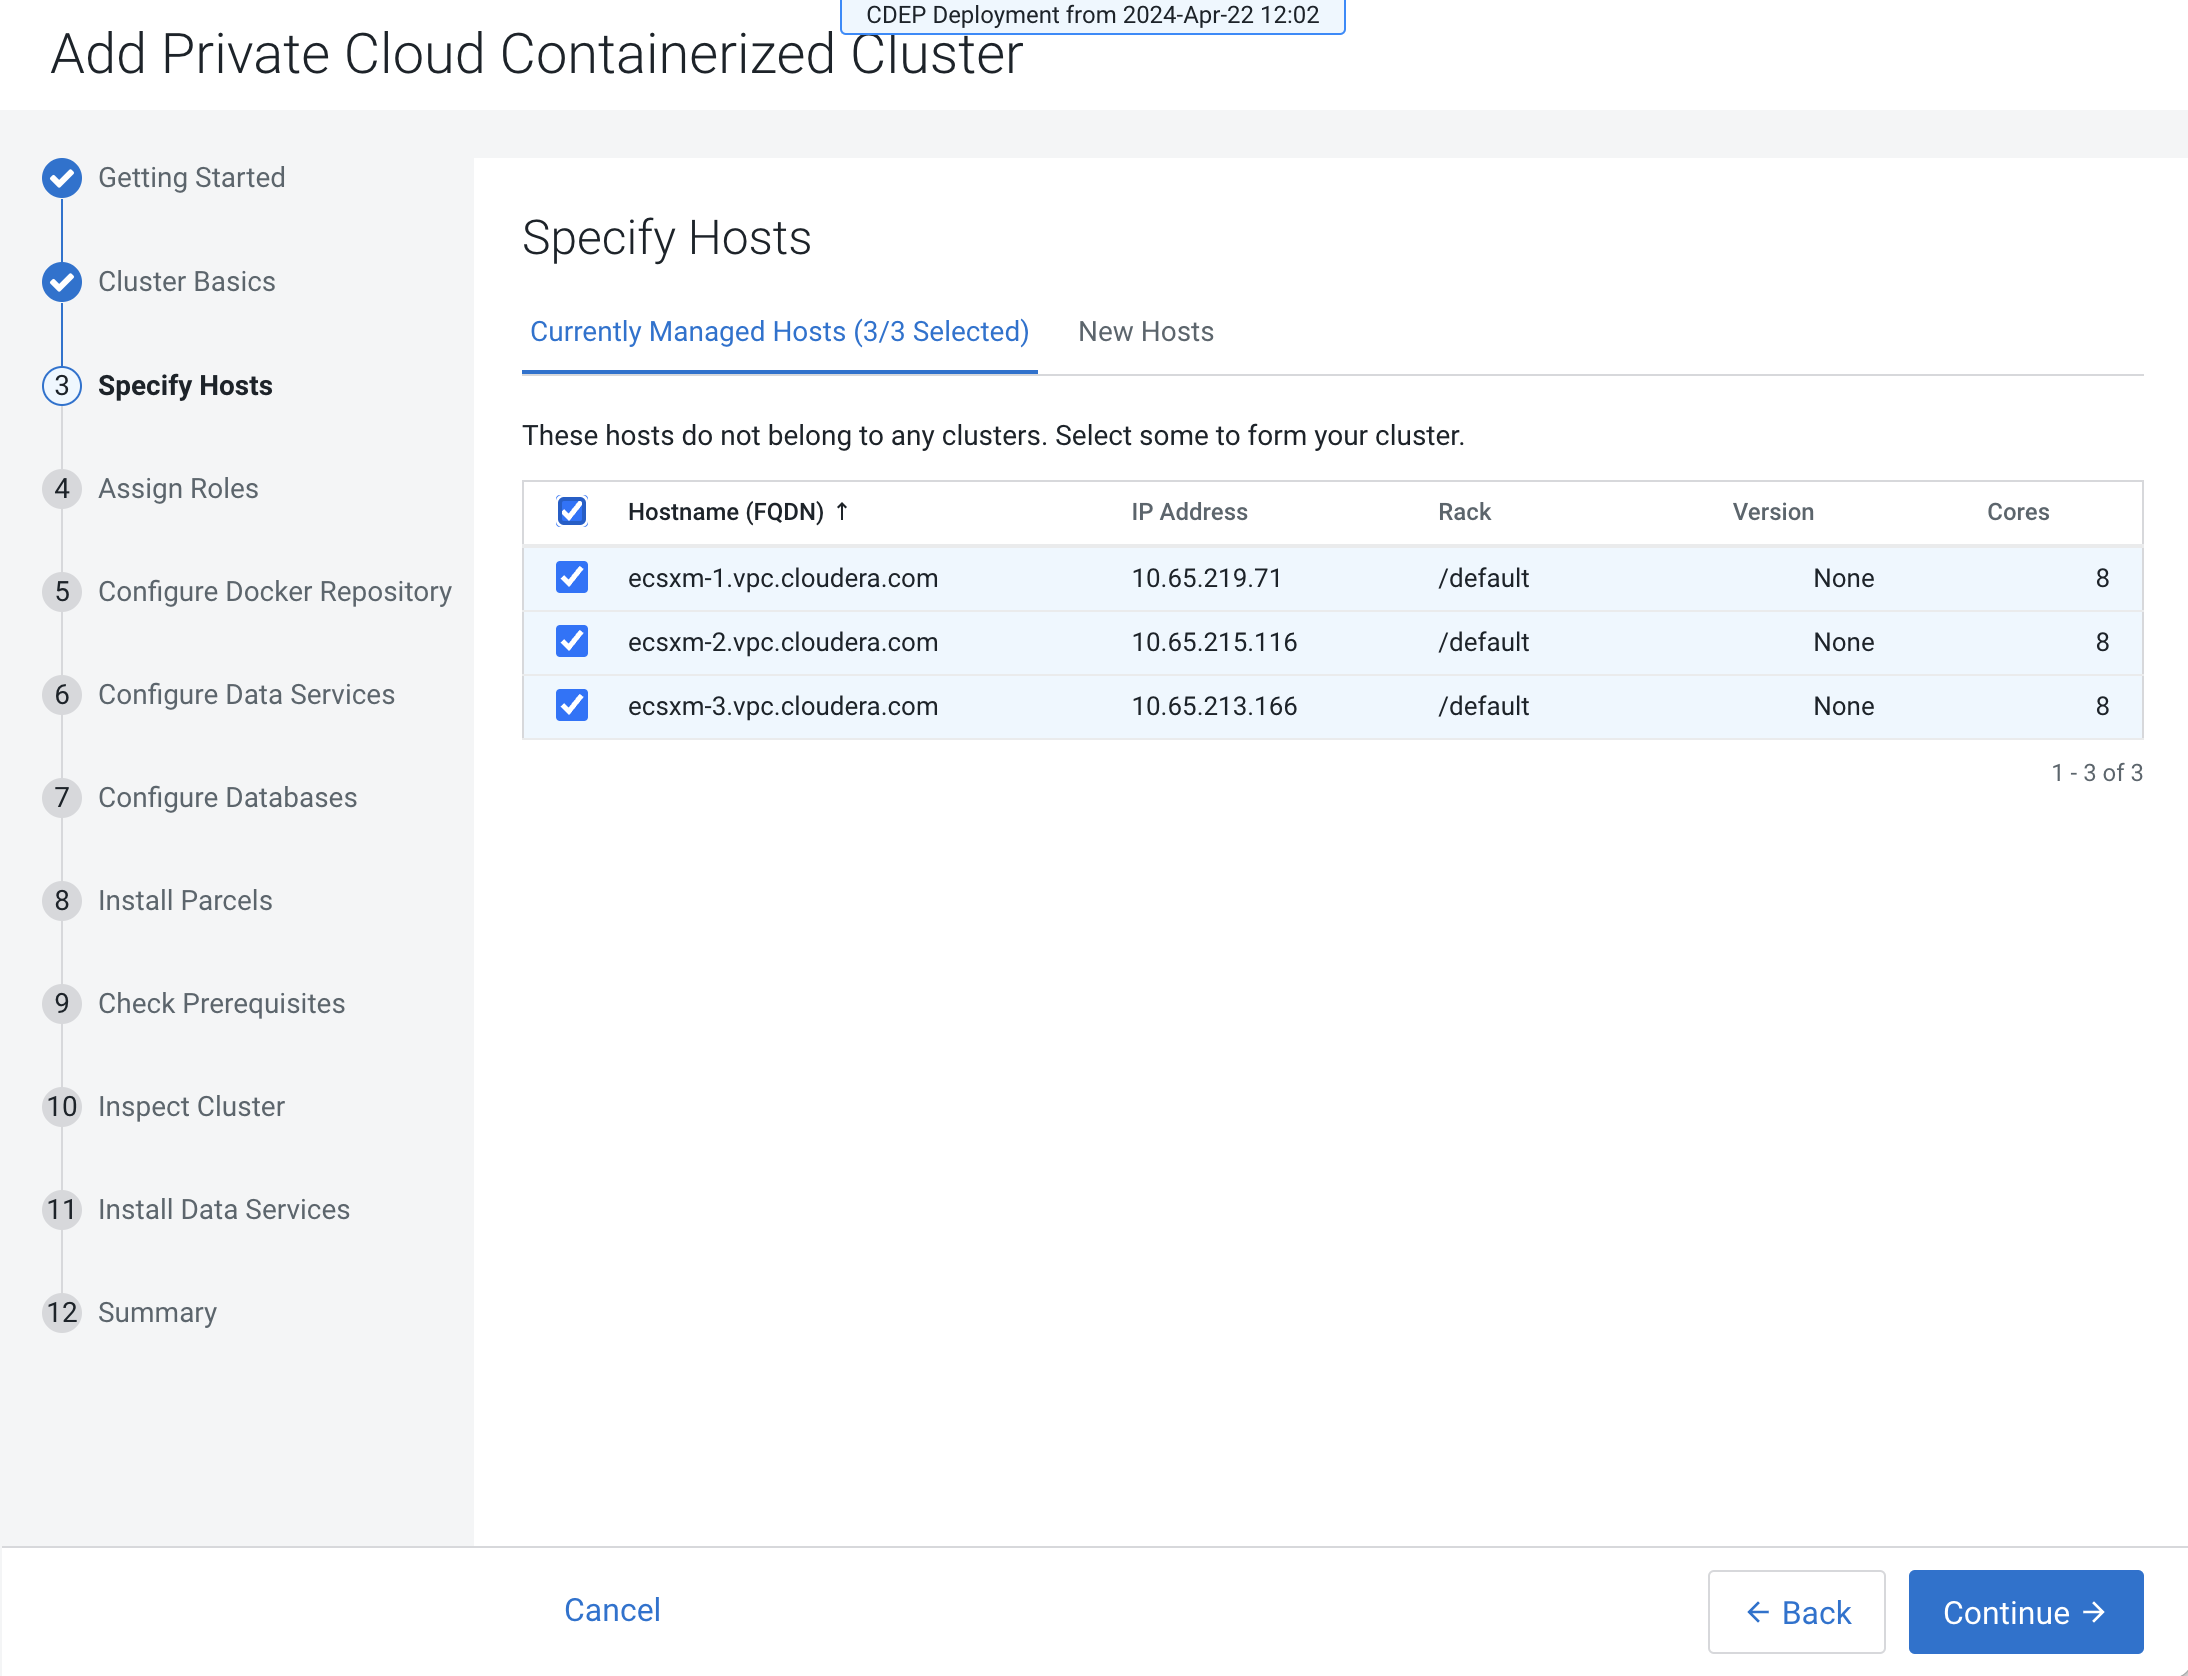
Task: Click the step 8 number circle
Action: pos(62,901)
